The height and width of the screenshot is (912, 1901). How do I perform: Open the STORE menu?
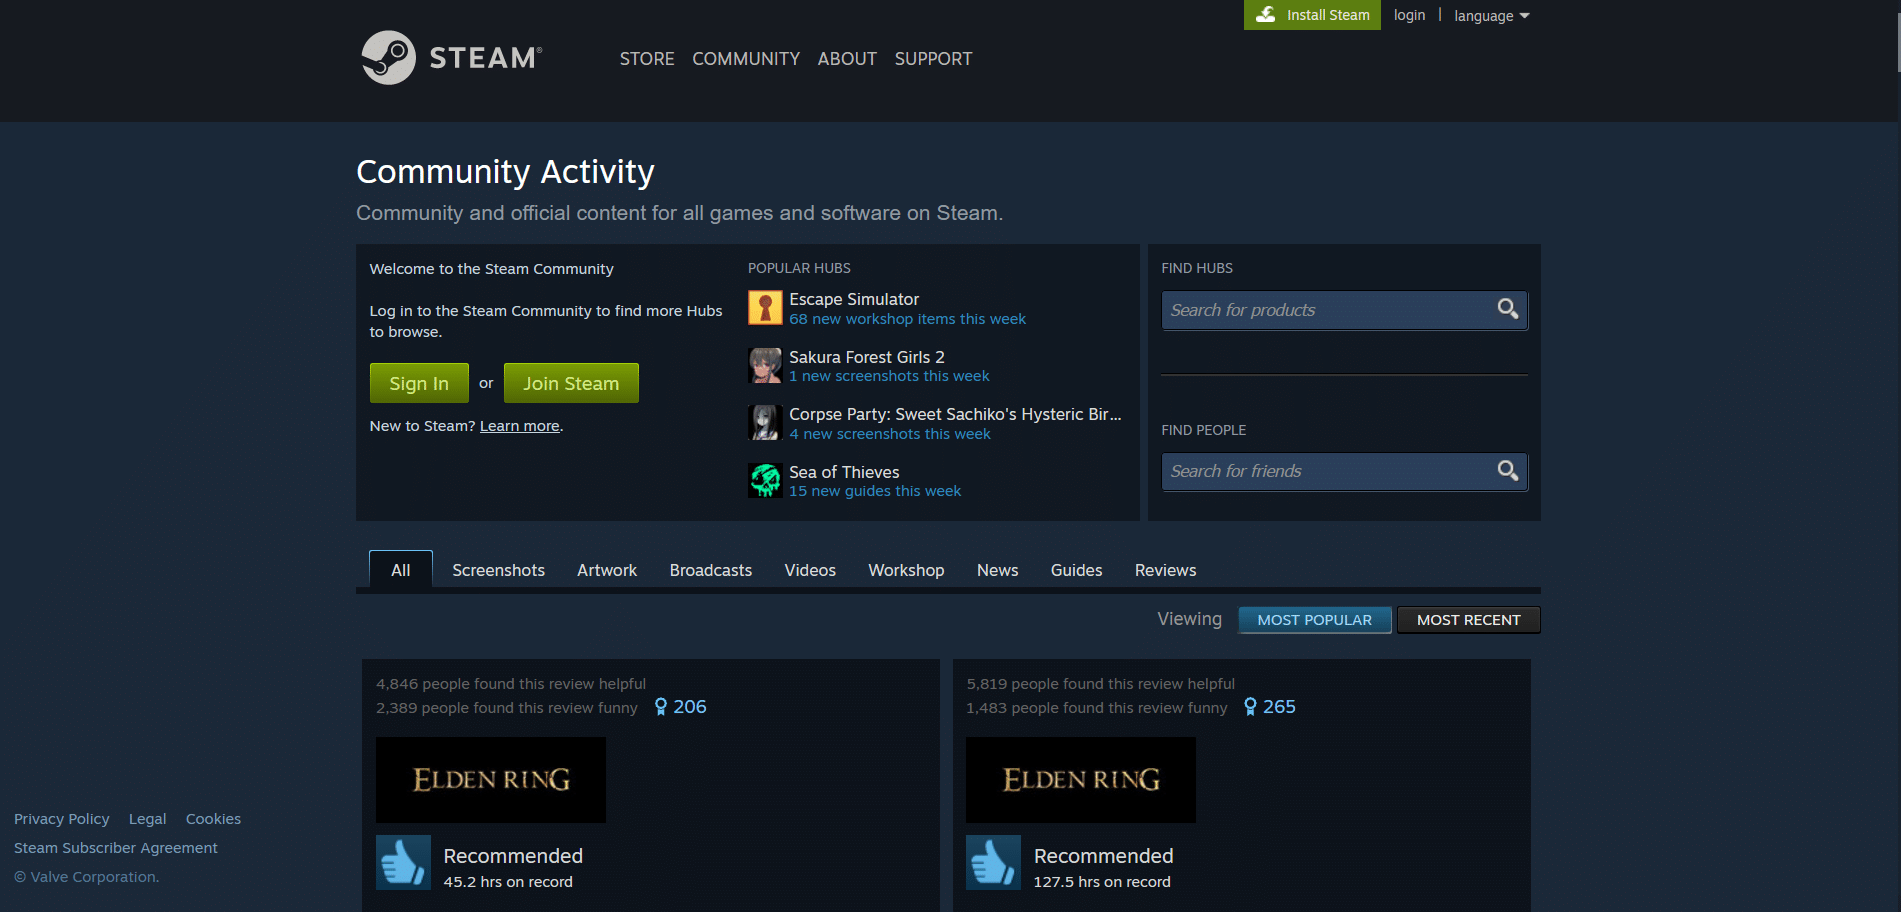[647, 59]
